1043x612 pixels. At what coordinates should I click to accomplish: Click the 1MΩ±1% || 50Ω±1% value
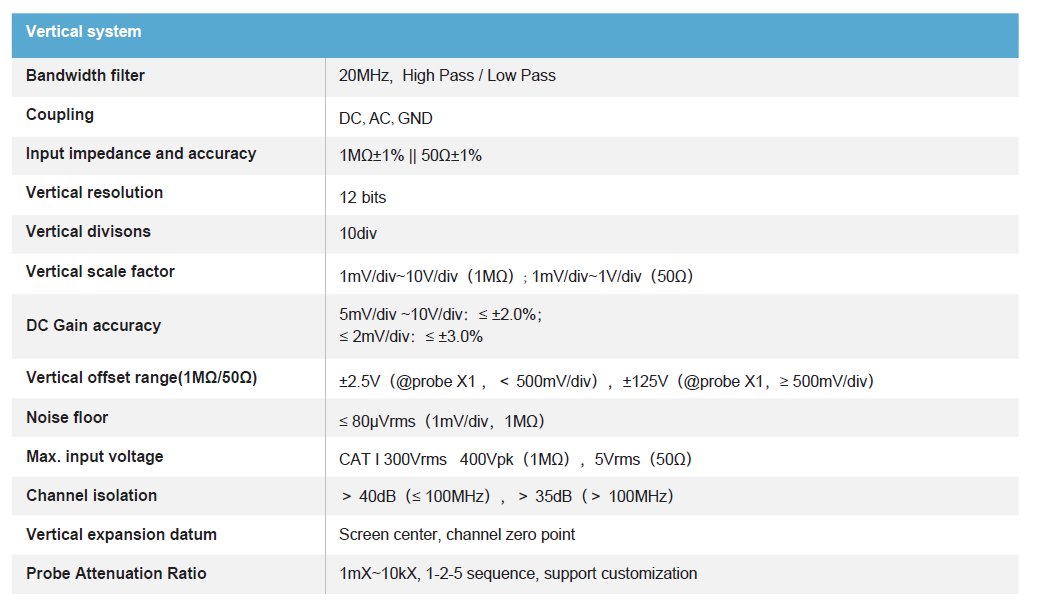[410, 156]
